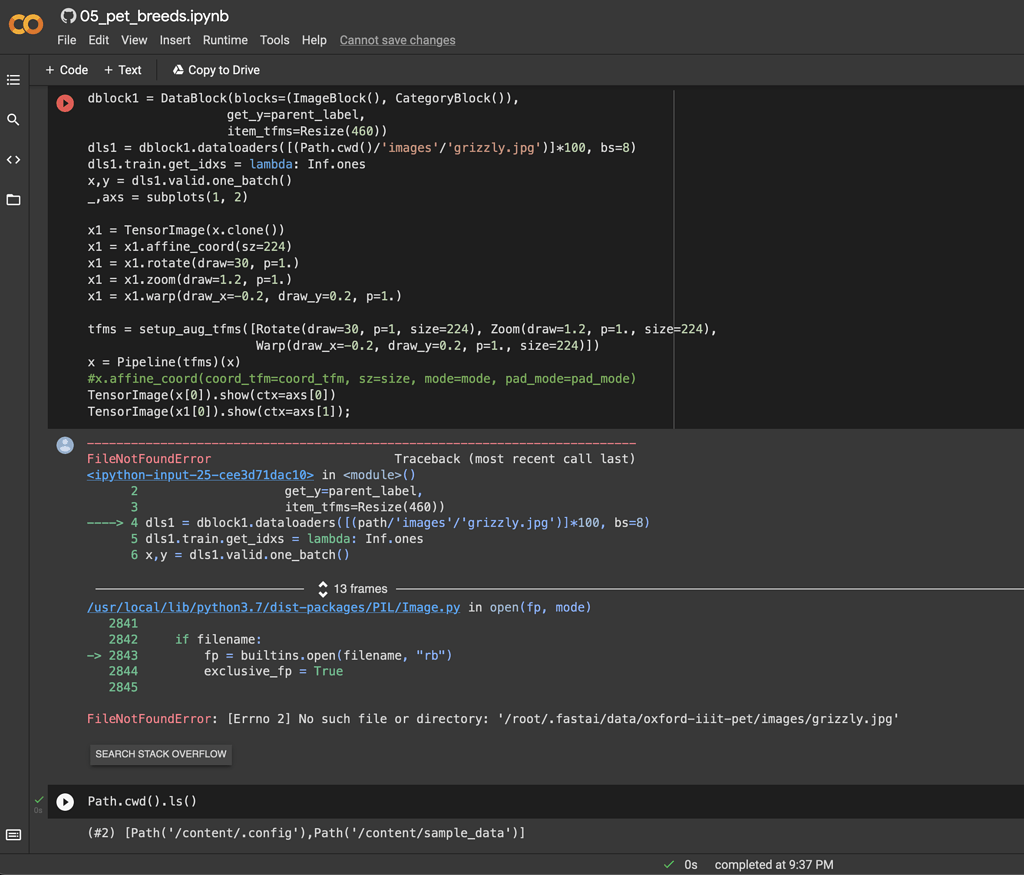Click the Copy to Drive button
Viewport: 1024px width, 875px height.
[215, 70]
